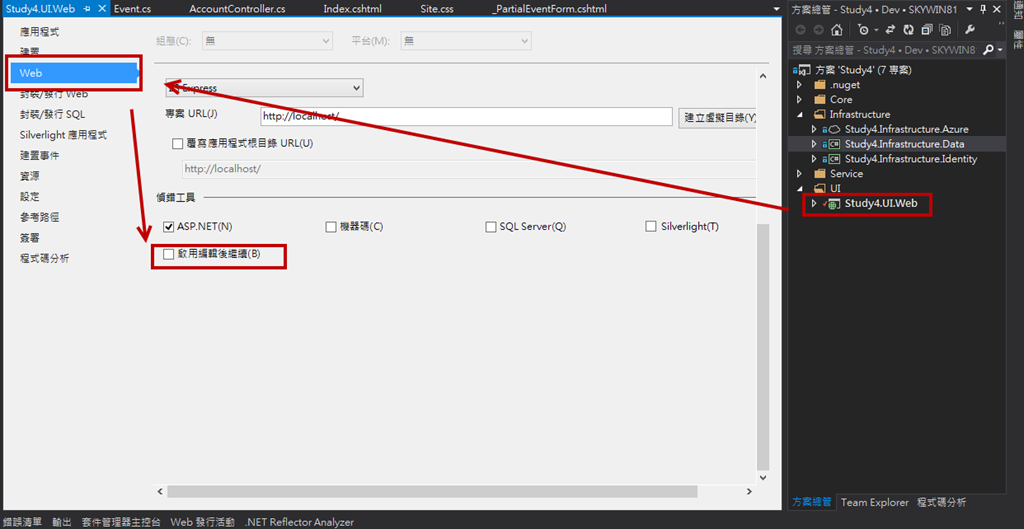Expand the Study4.UI.Web project node
This screenshot has width=1024, height=529.
(x=814, y=204)
